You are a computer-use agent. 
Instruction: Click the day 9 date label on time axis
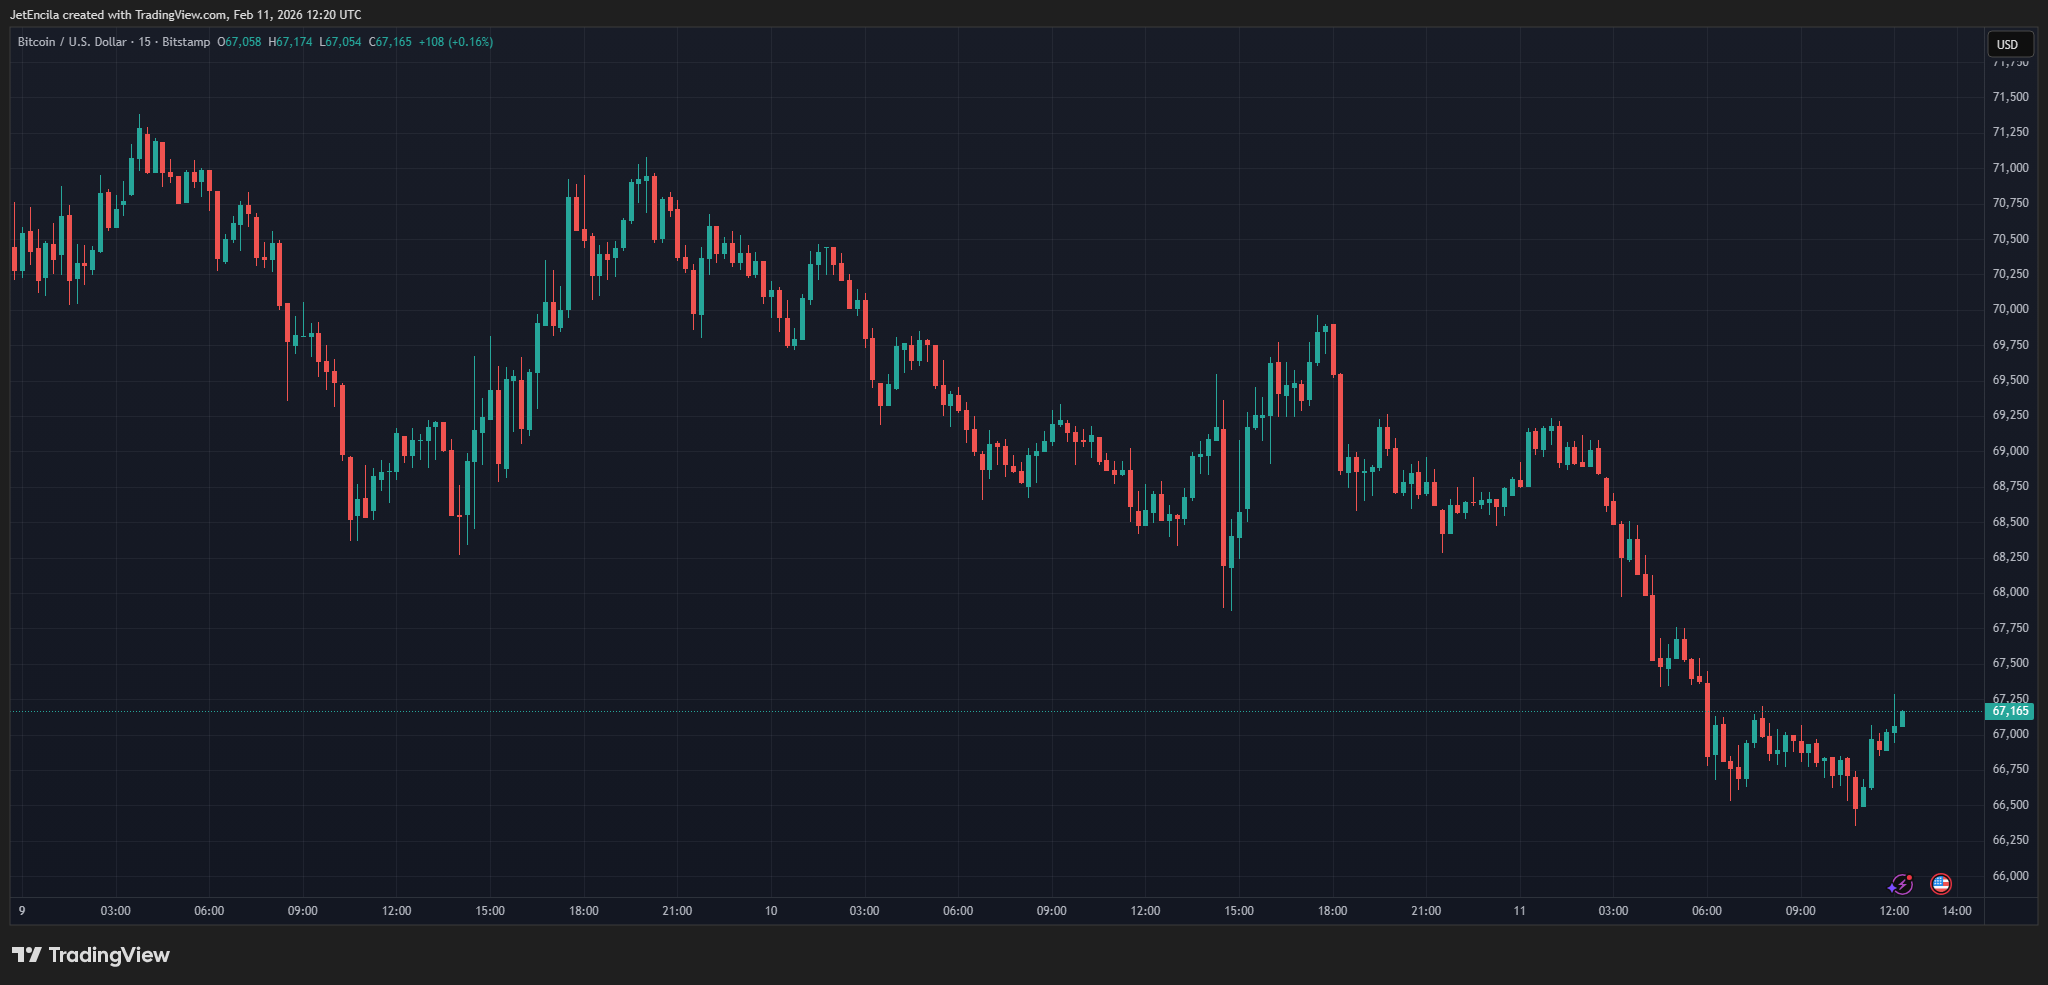coord(22,911)
